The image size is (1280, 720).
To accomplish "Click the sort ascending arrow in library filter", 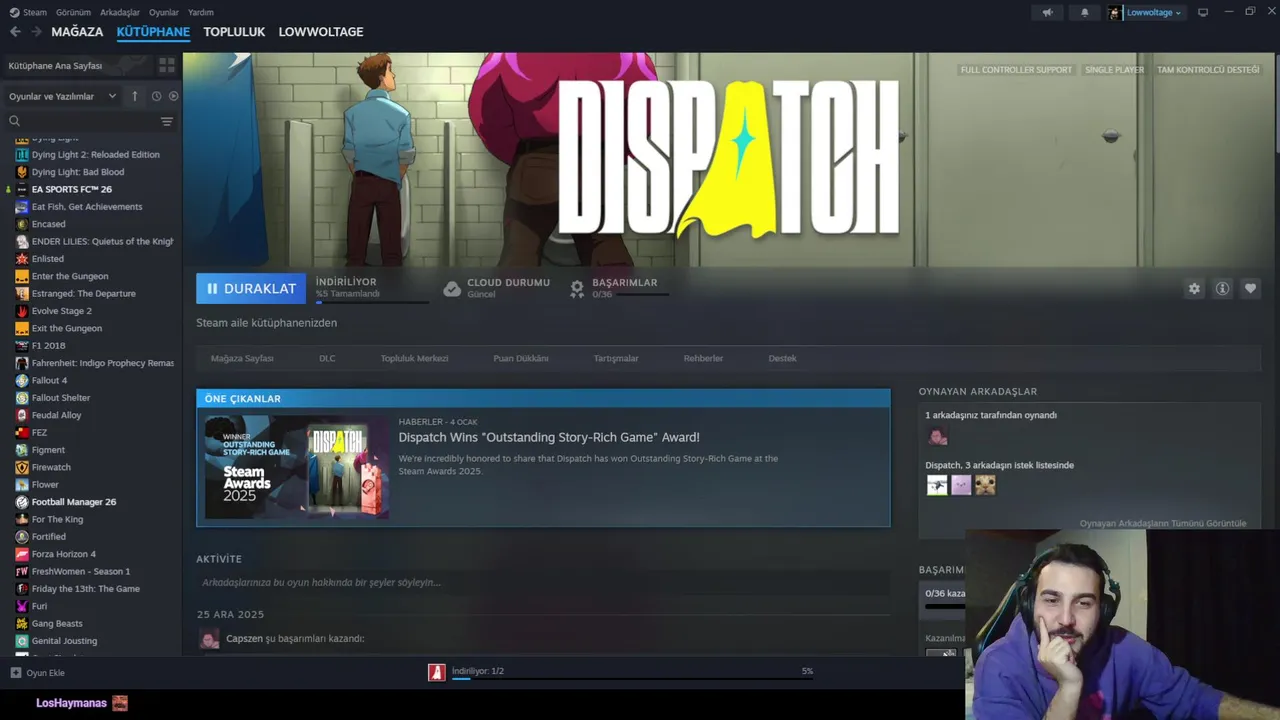I will (137, 96).
